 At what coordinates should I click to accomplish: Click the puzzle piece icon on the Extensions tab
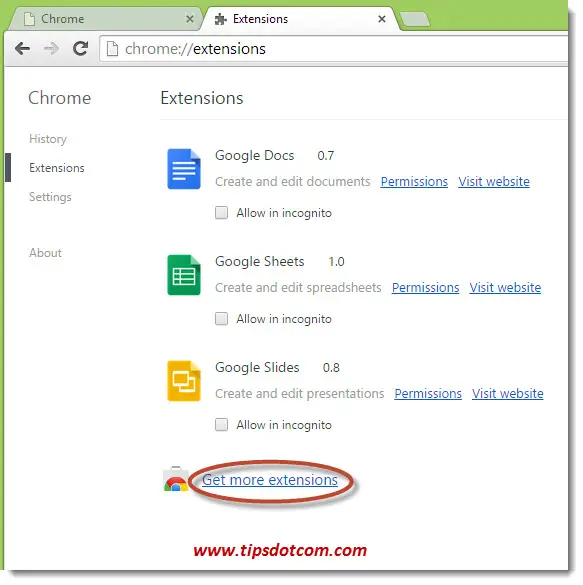pyautogui.click(x=221, y=19)
